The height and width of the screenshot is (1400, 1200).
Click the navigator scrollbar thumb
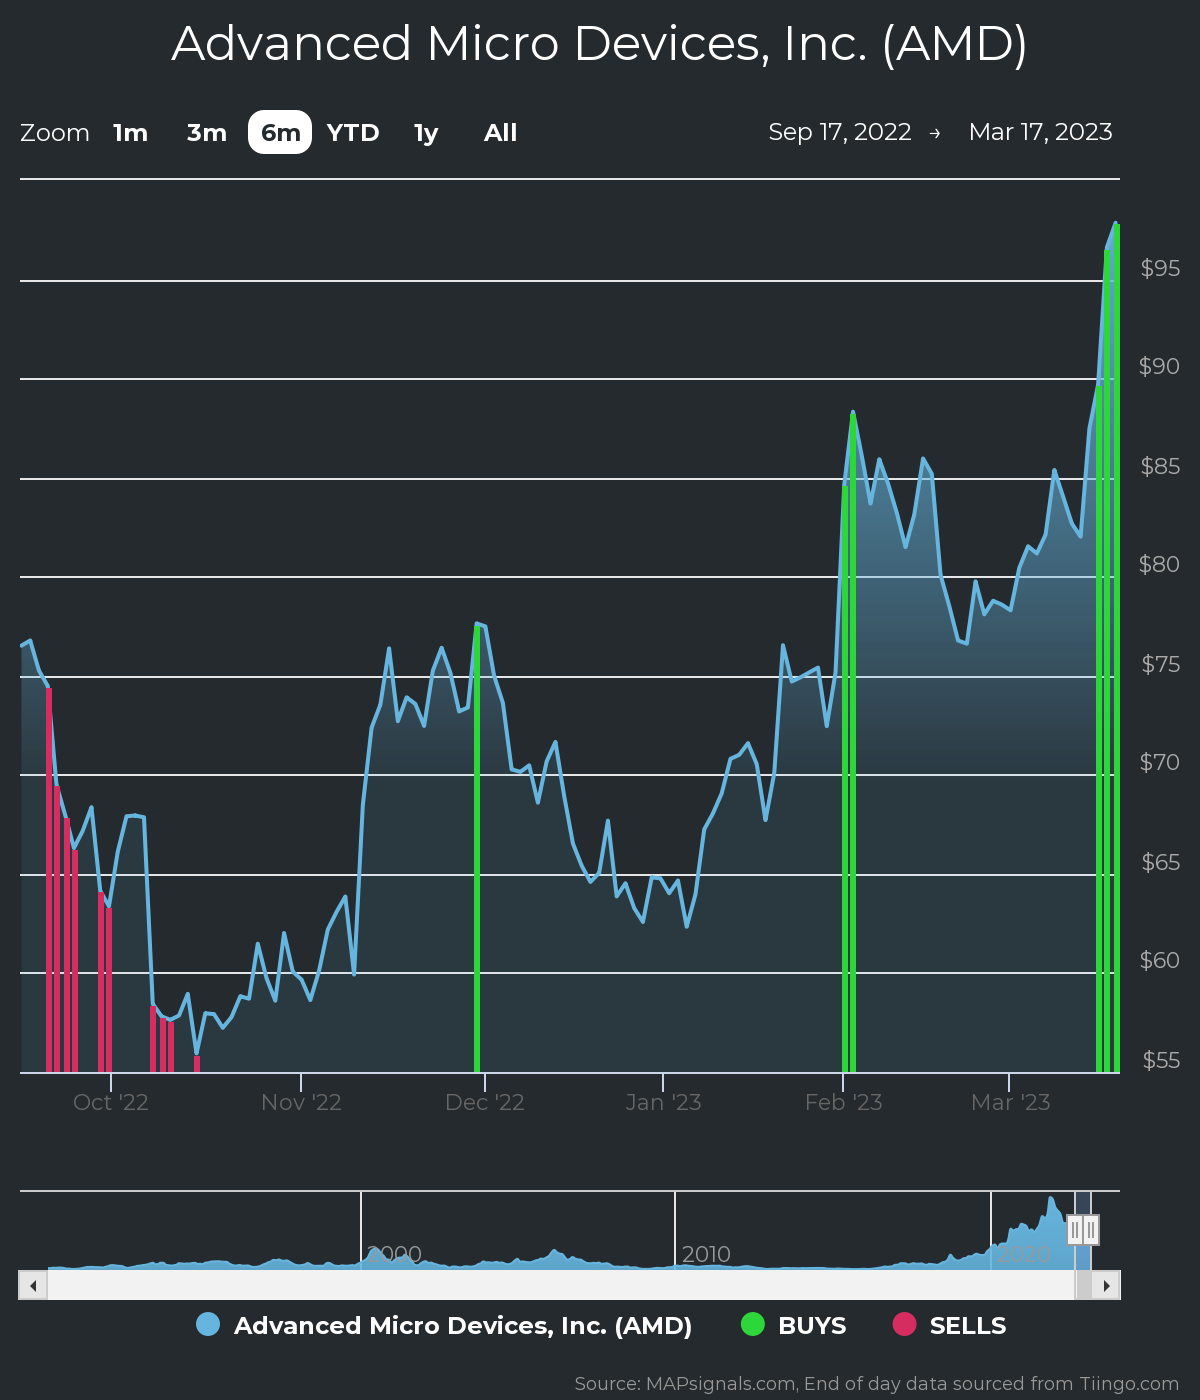pos(1083,1285)
